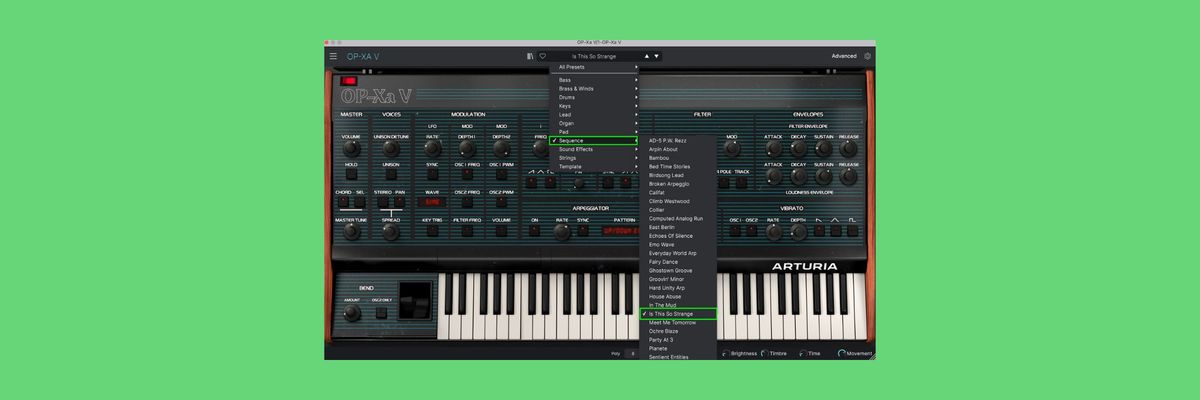Expand the Brass & Winds submenu
The image size is (1200, 400).
(595, 89)
